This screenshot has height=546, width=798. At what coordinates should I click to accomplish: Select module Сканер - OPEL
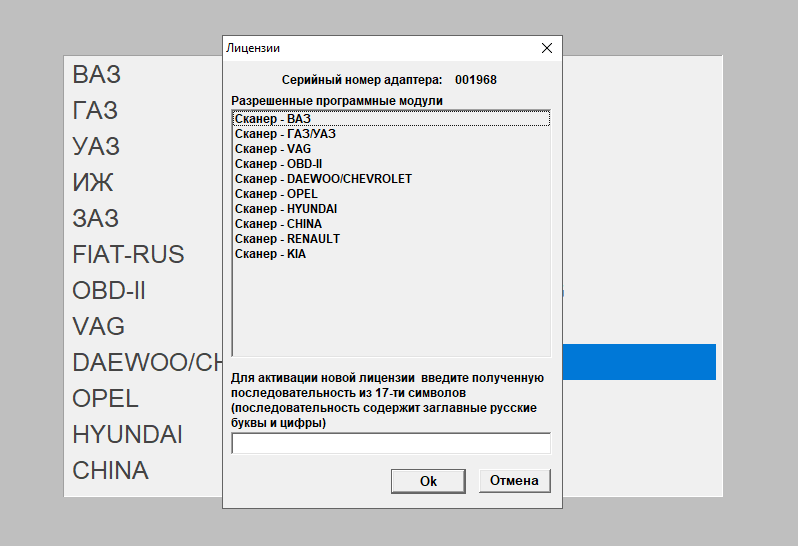pos(391,194)
